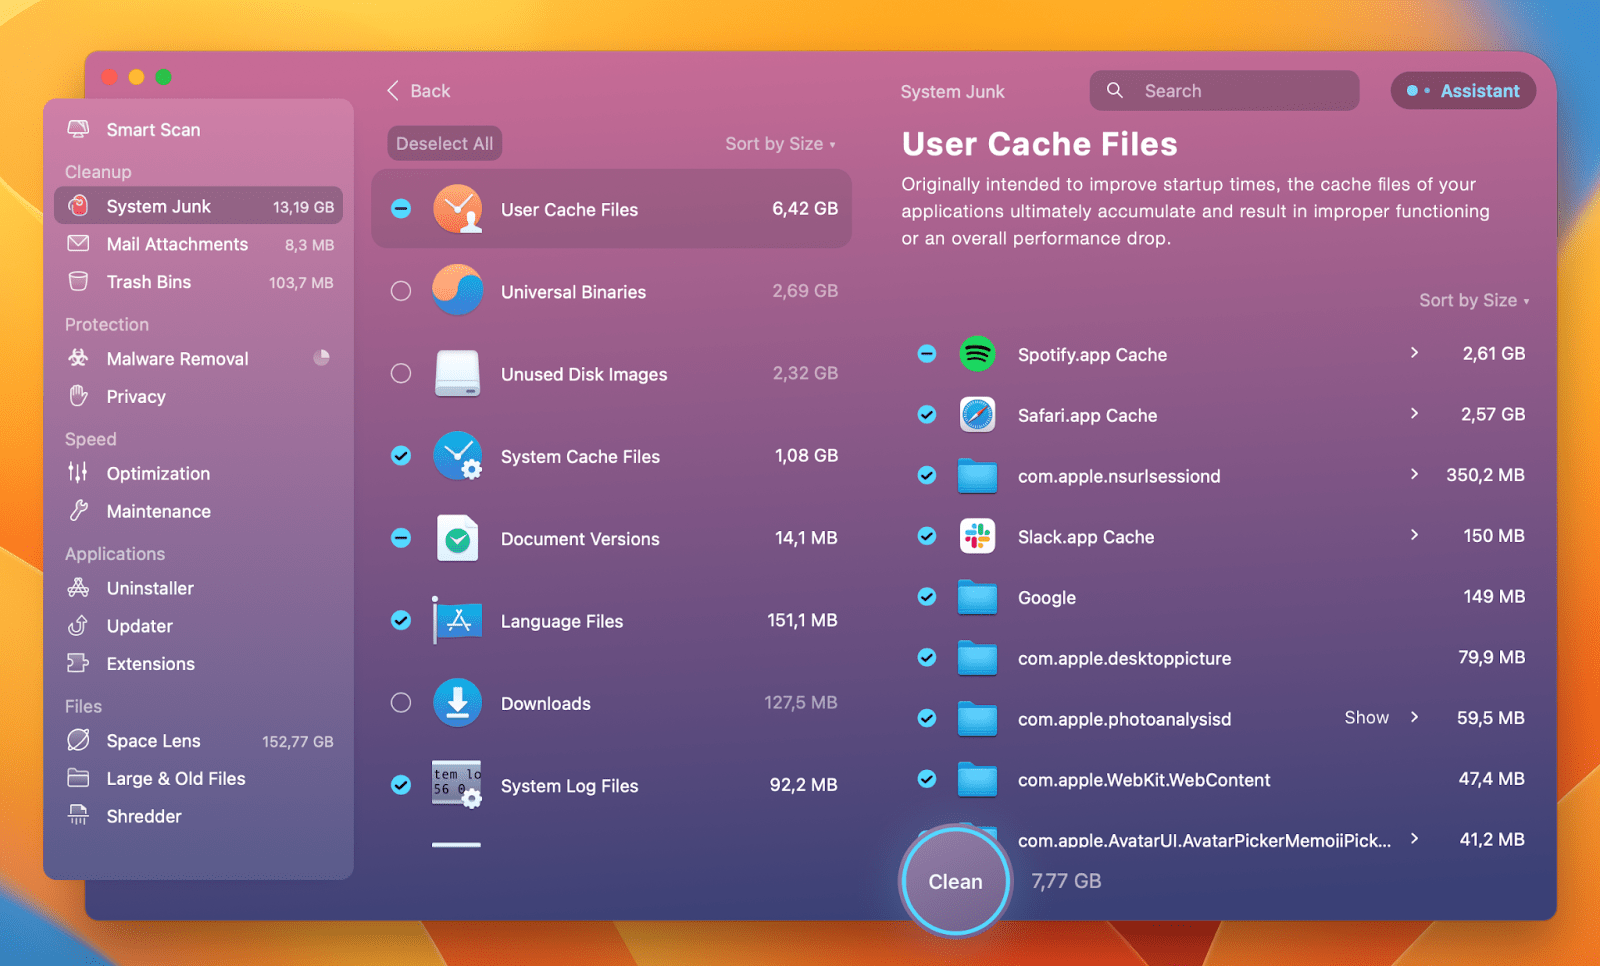
Task: Open the Optimization module
Action: (x=198, y=473)
